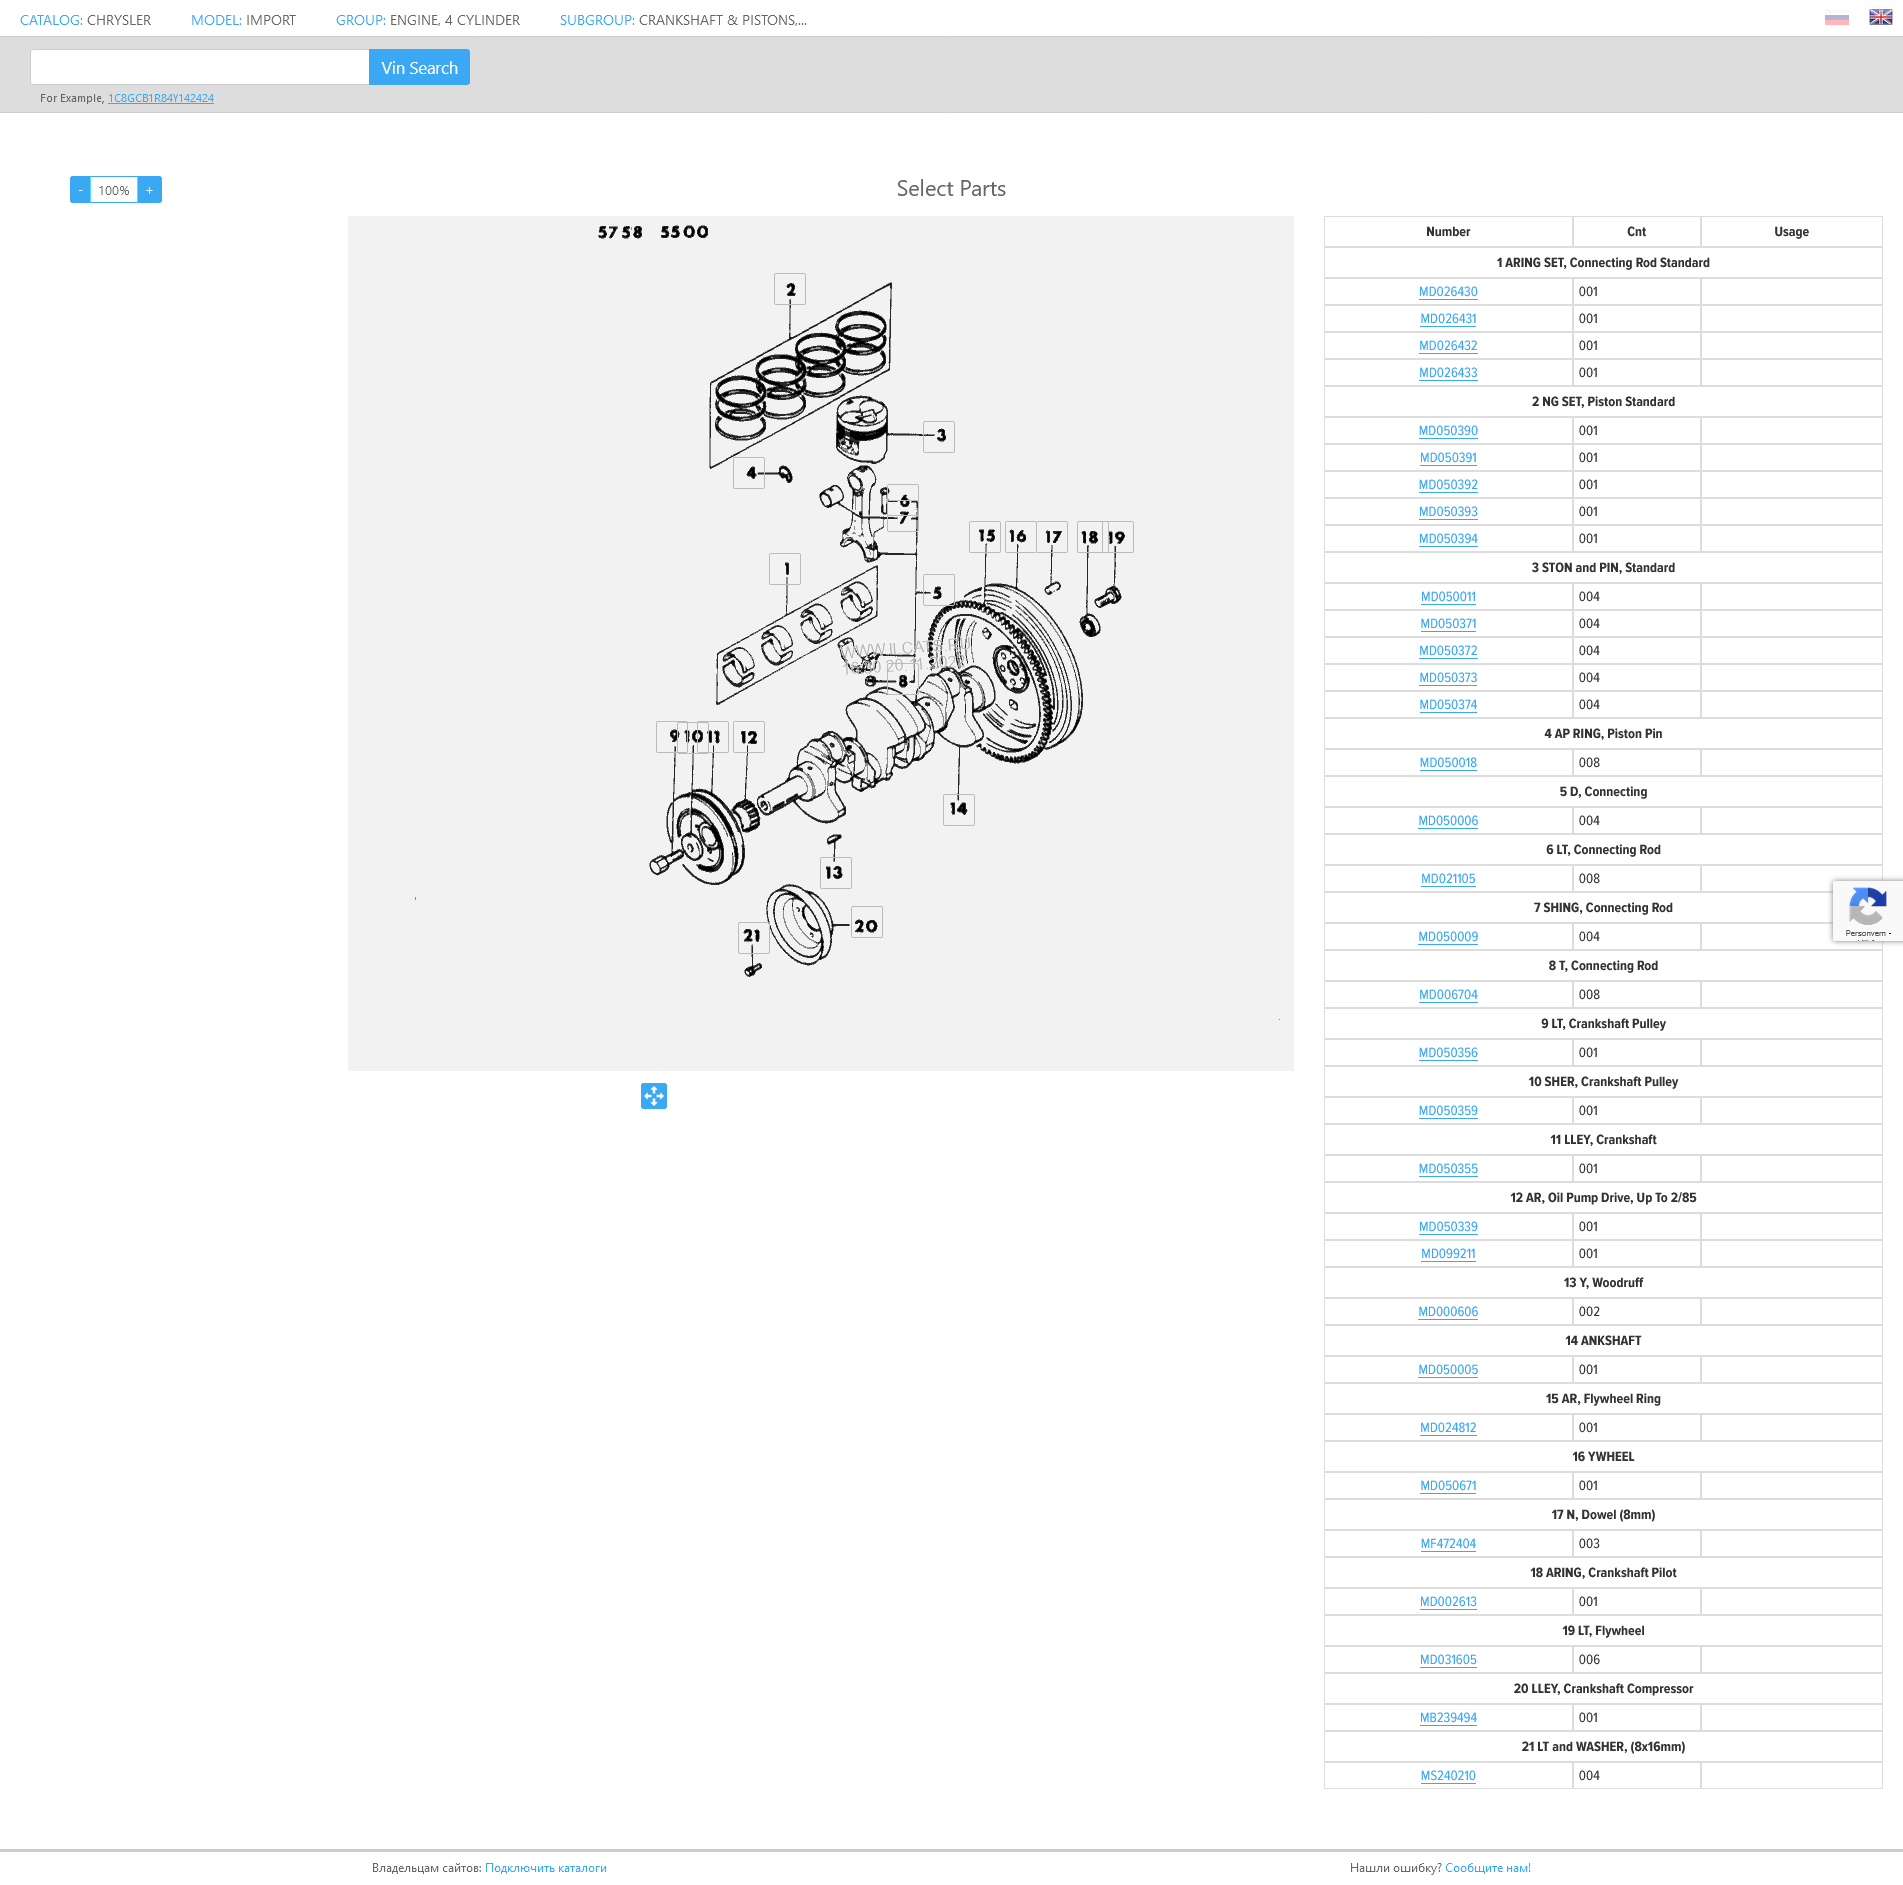Open part number MS240210 link
Viewport: 1903px width, 1885px height.
(x=1448, y=1776)
